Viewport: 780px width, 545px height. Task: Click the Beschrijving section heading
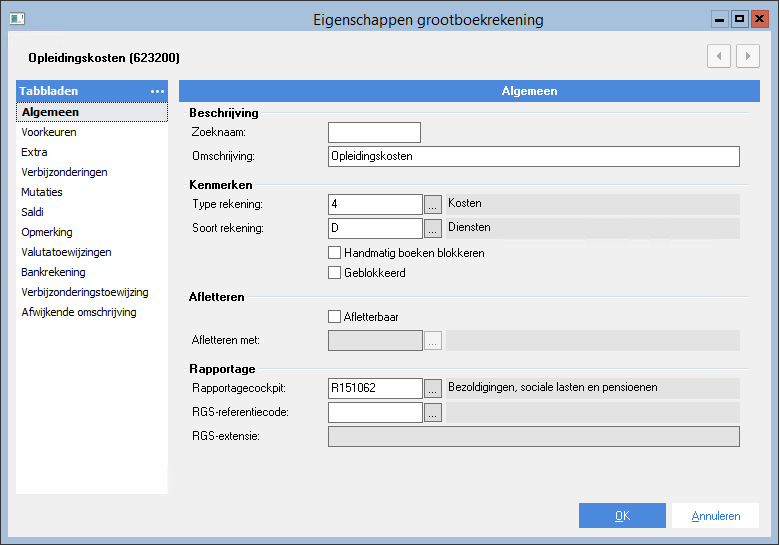pos(224,113)
